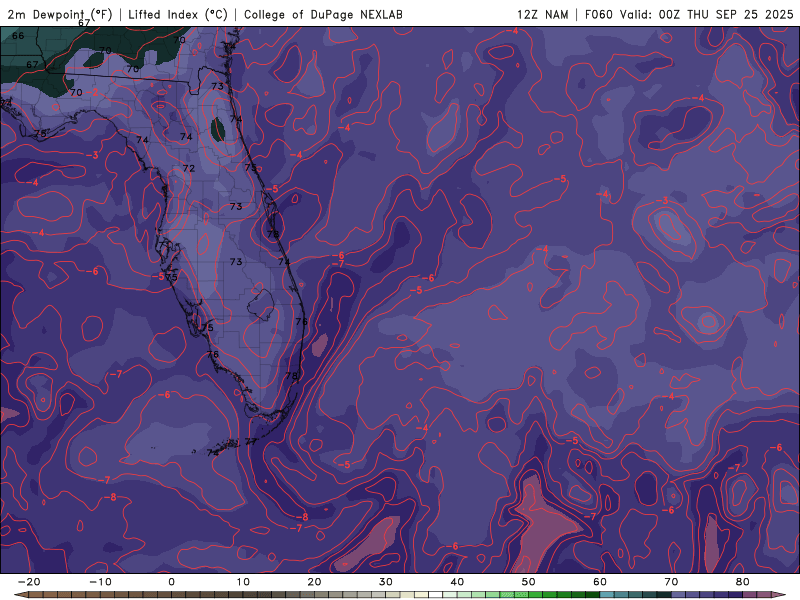Screen dimensions: 800x600
Task: Click the 50 label on the color scale
Action: click(529, 582)
